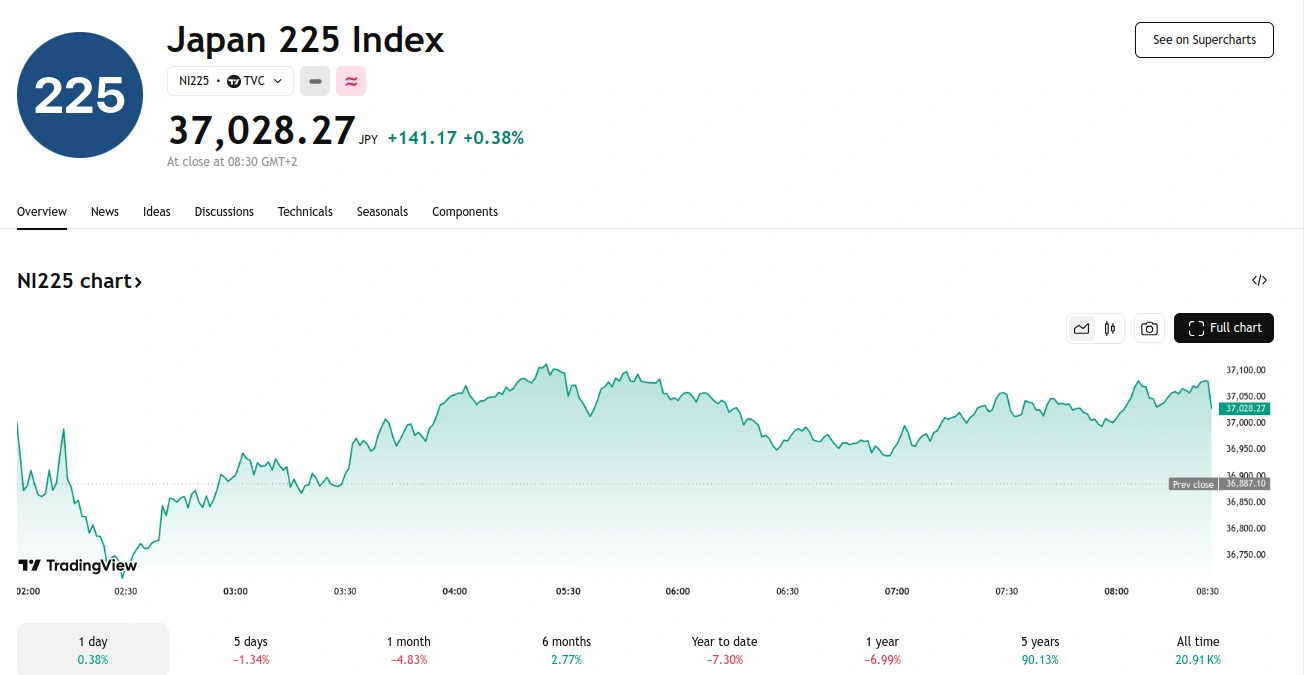Screen dimensions: 1308x675
Task: Select the 1 month performance range
Action: coord(409,649)
